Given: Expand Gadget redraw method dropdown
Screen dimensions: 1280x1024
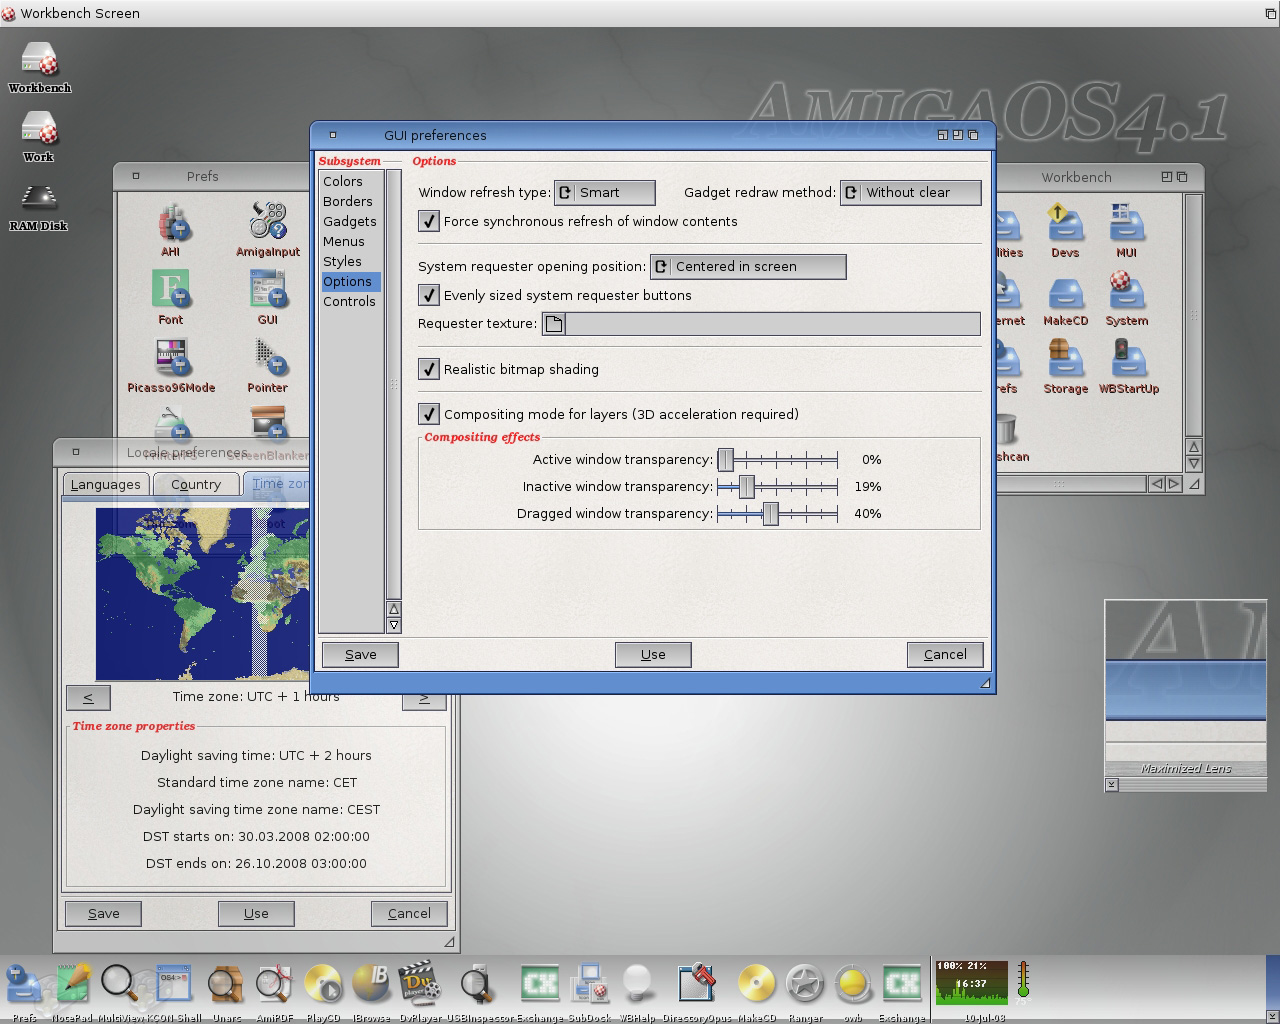Looking at the screenshot, I should [910, 192].
